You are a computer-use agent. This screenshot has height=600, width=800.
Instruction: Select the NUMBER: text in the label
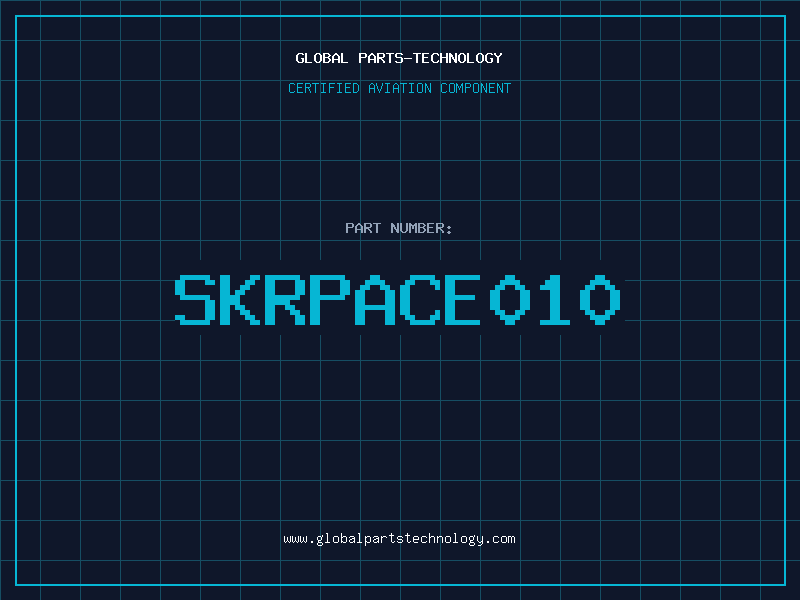tap(421, 229)
